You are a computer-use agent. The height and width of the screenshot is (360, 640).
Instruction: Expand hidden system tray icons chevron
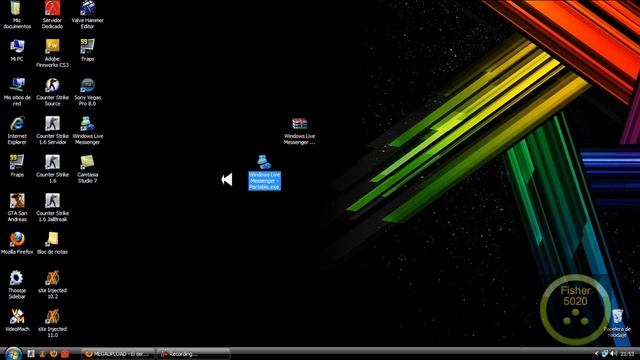pyautogui.click(x=596, y=354)
